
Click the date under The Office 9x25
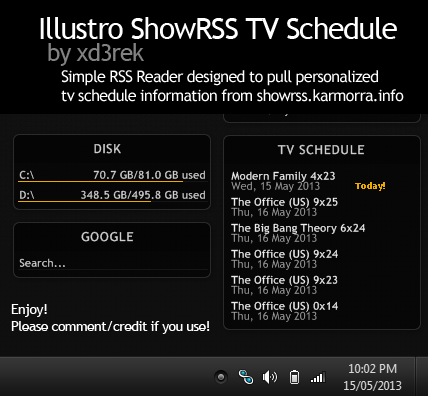pyautogui.click(x=274, y=212)
